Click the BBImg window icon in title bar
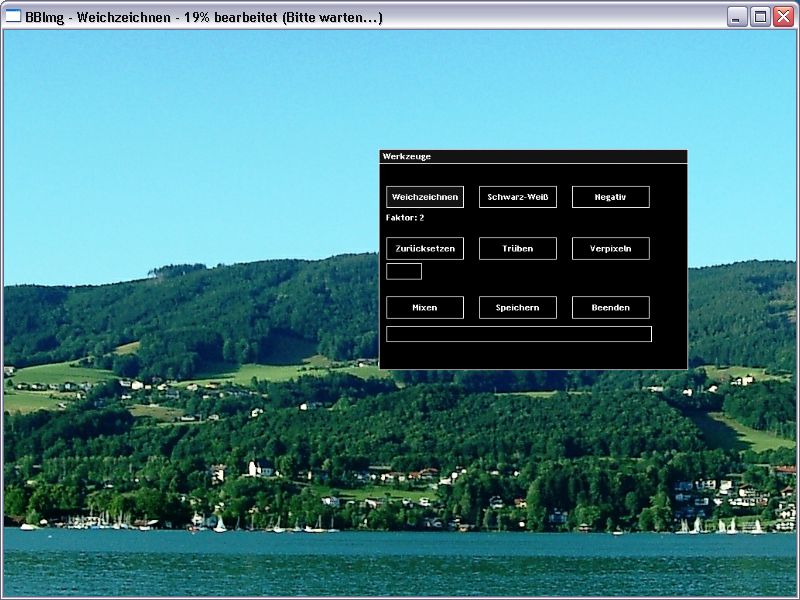800x600 pixels. tap(13, 16)
